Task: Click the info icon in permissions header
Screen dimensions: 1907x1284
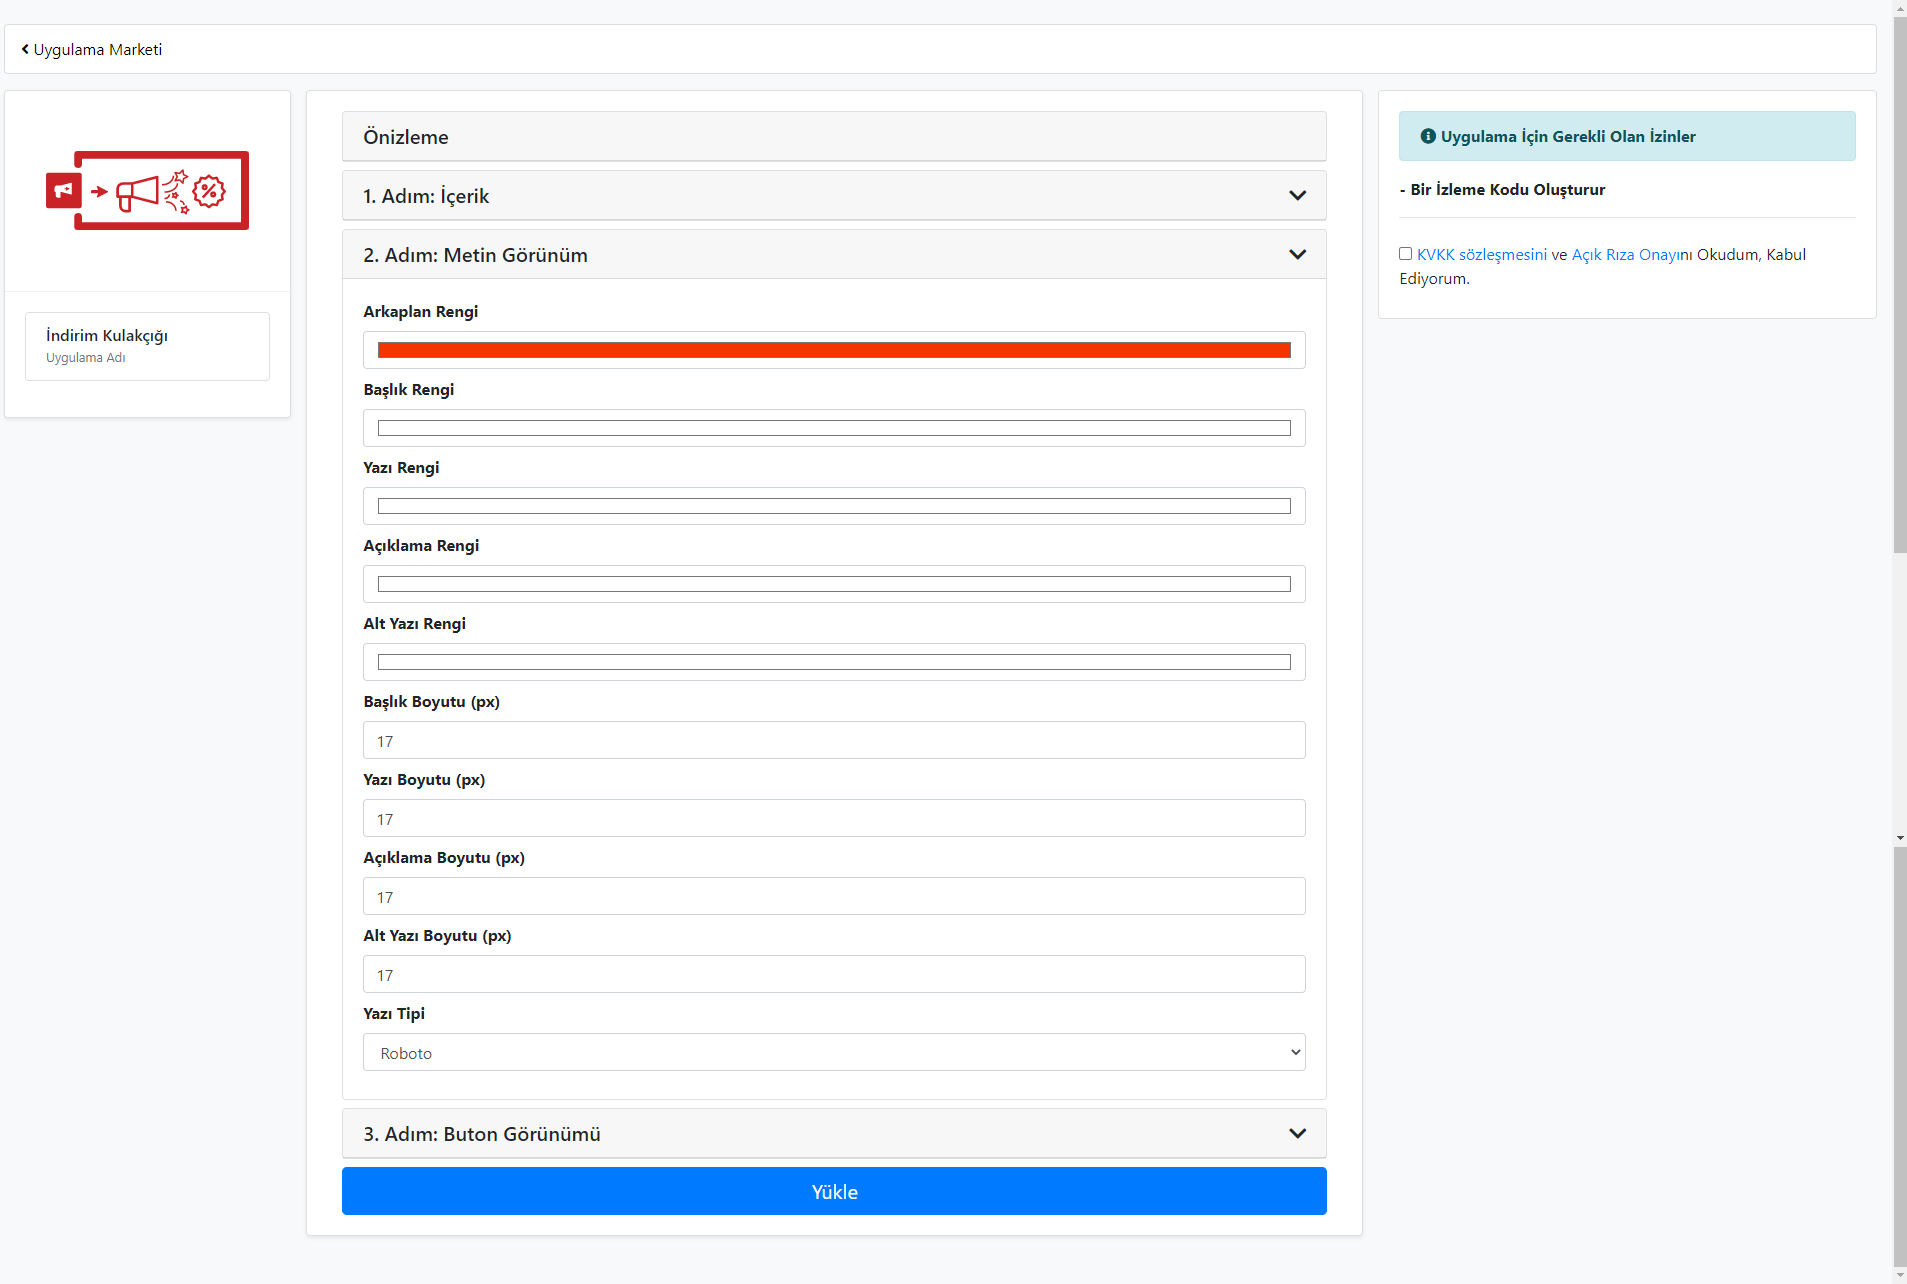Action: coord(1428,136)
